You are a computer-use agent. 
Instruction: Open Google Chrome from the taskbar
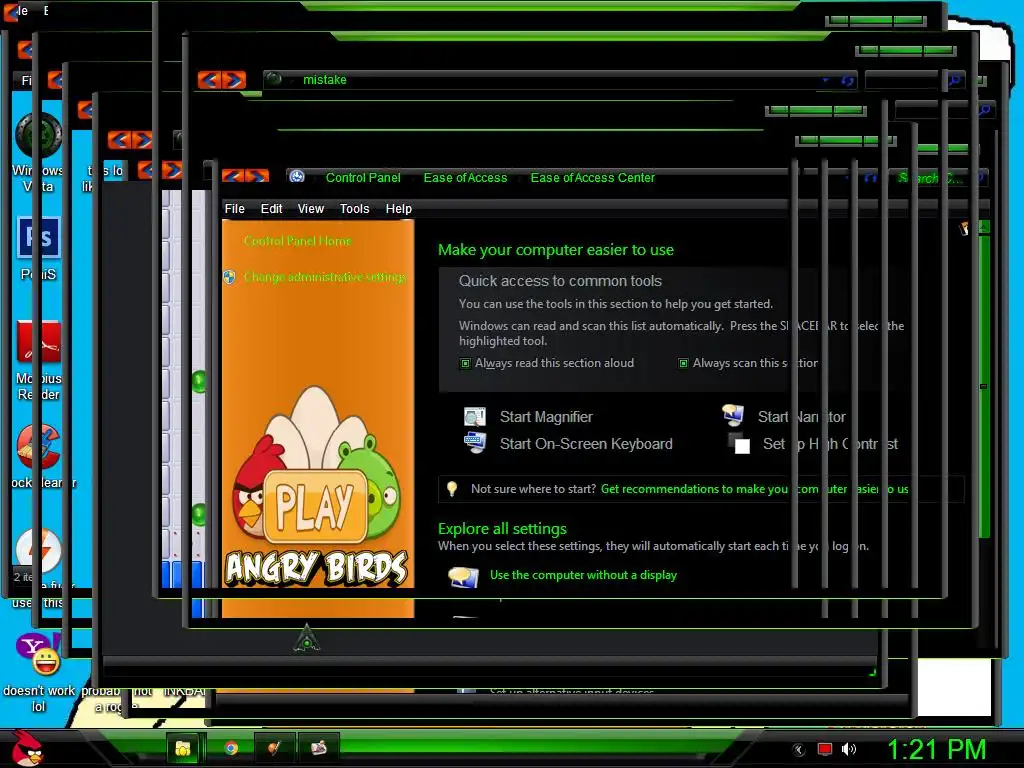(x=231, y=748)
